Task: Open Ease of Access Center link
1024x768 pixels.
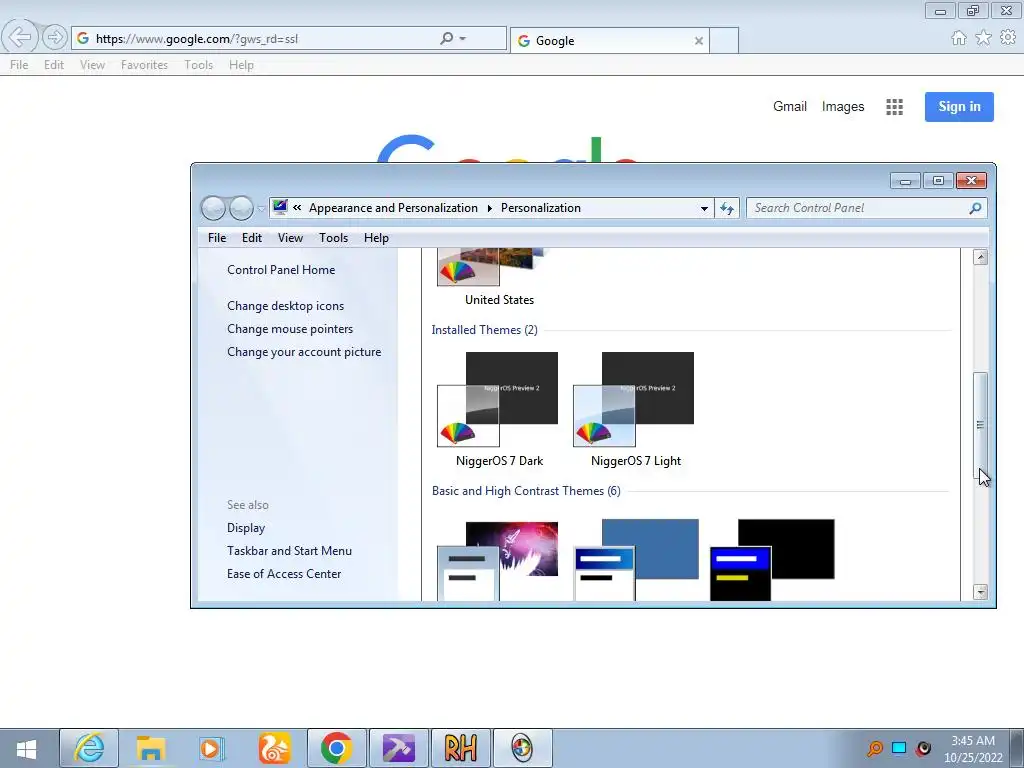Action: 283,573
